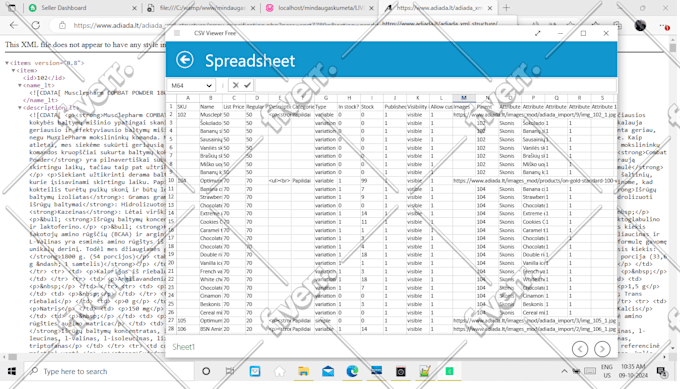The width and height of the screenshot is (680, 389).
Task: Click the browser back button
Action: (14, 25)
